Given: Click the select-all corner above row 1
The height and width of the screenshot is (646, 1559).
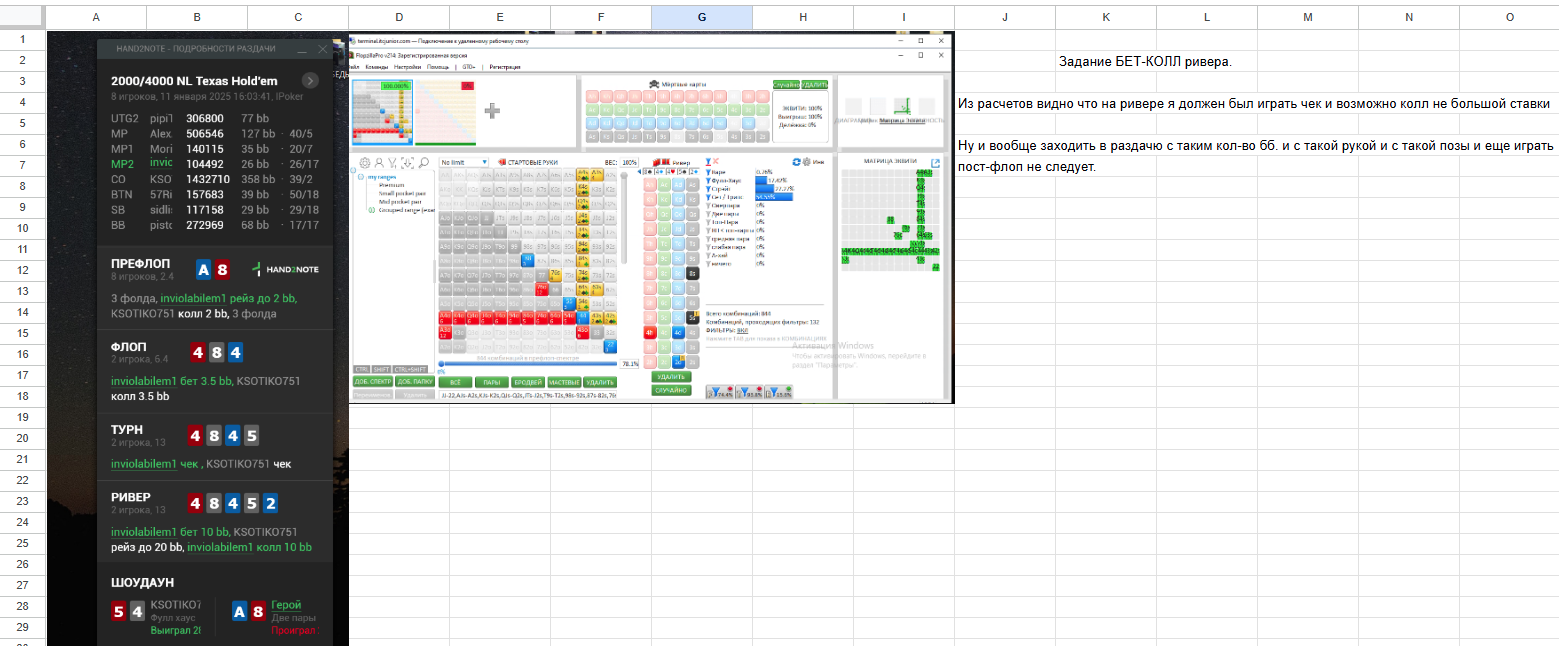Looking at the screenshot, I should 22,17.
